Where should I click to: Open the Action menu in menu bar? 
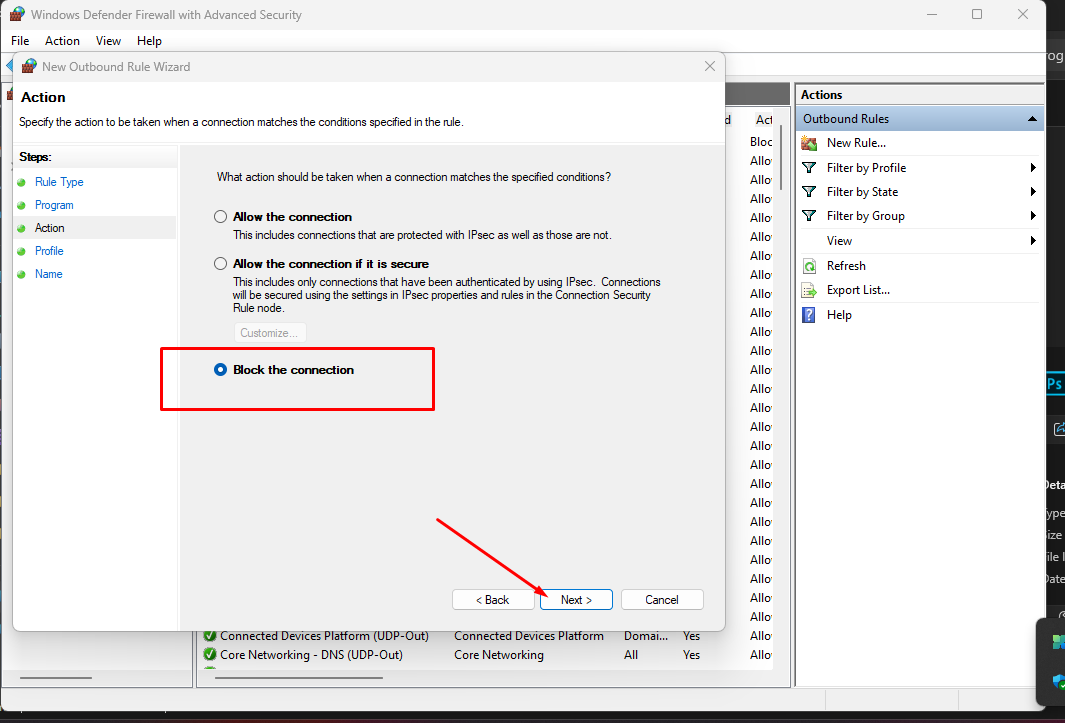[62, 41]
